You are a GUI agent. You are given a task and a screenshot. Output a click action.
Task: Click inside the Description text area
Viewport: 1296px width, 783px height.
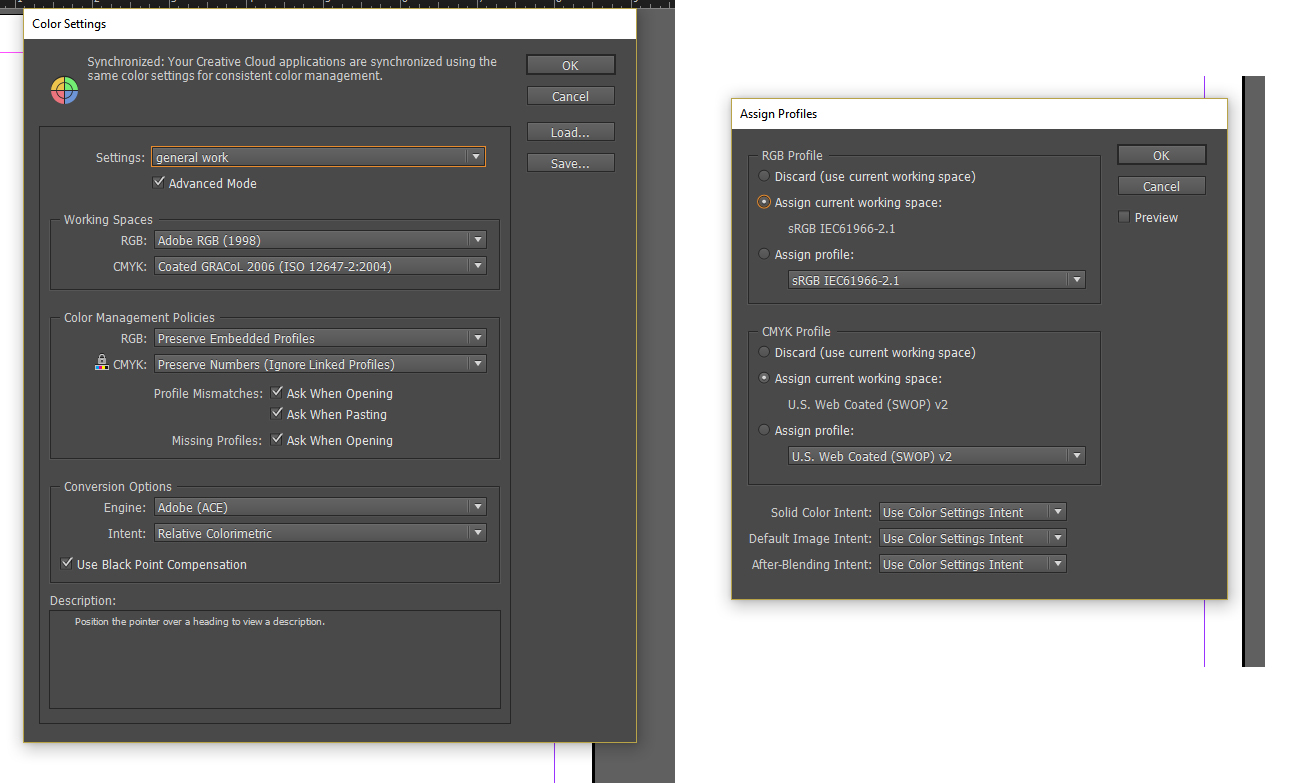(275, 660)
